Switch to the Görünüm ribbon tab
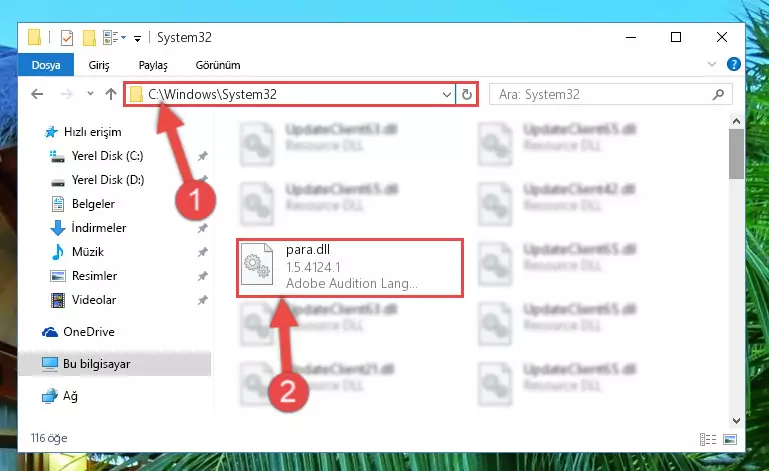This screenshot has height=471, width=769. 218,65
